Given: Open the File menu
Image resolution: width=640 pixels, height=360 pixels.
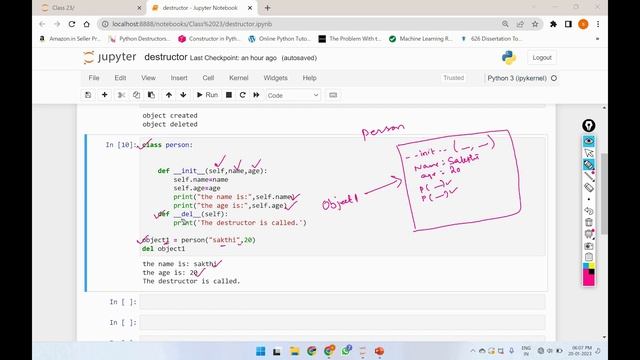Looking at the screenshot, I should tap(94, 78).
